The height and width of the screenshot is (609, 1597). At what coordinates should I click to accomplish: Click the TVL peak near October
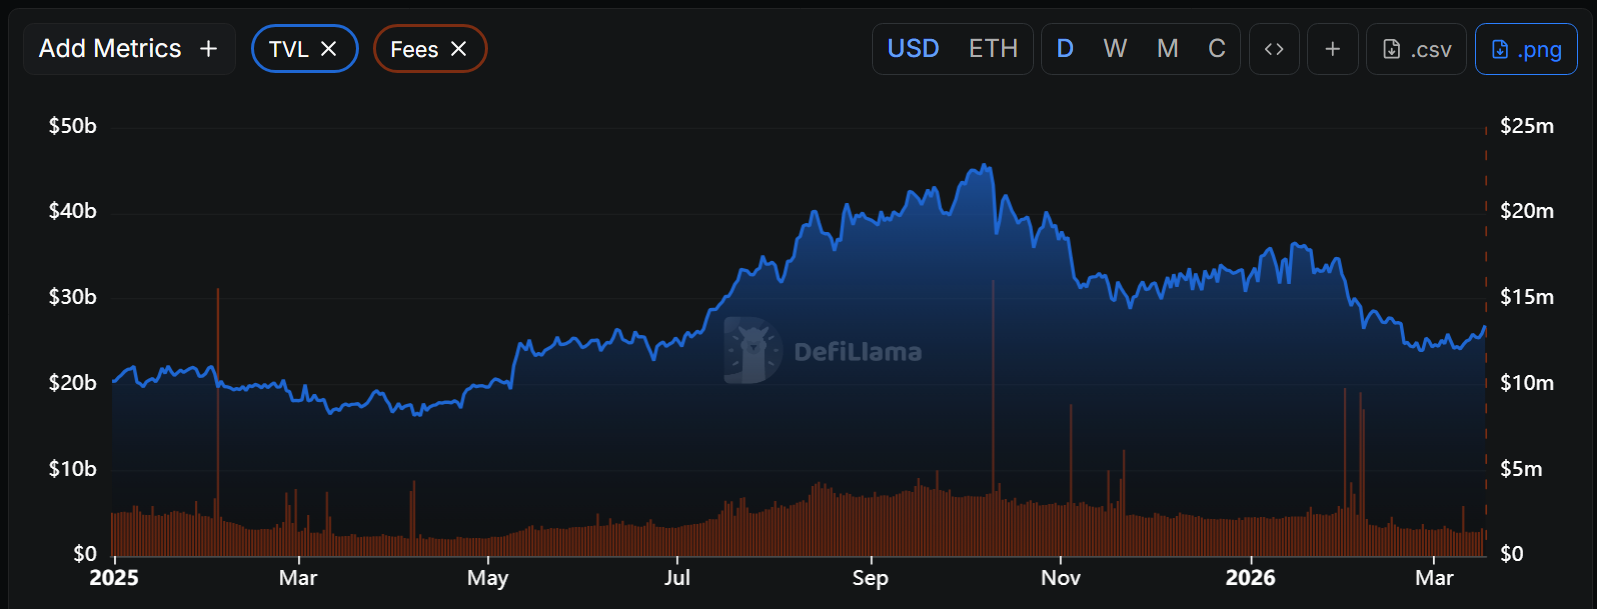pyautogui.click(x=986, y=166)
